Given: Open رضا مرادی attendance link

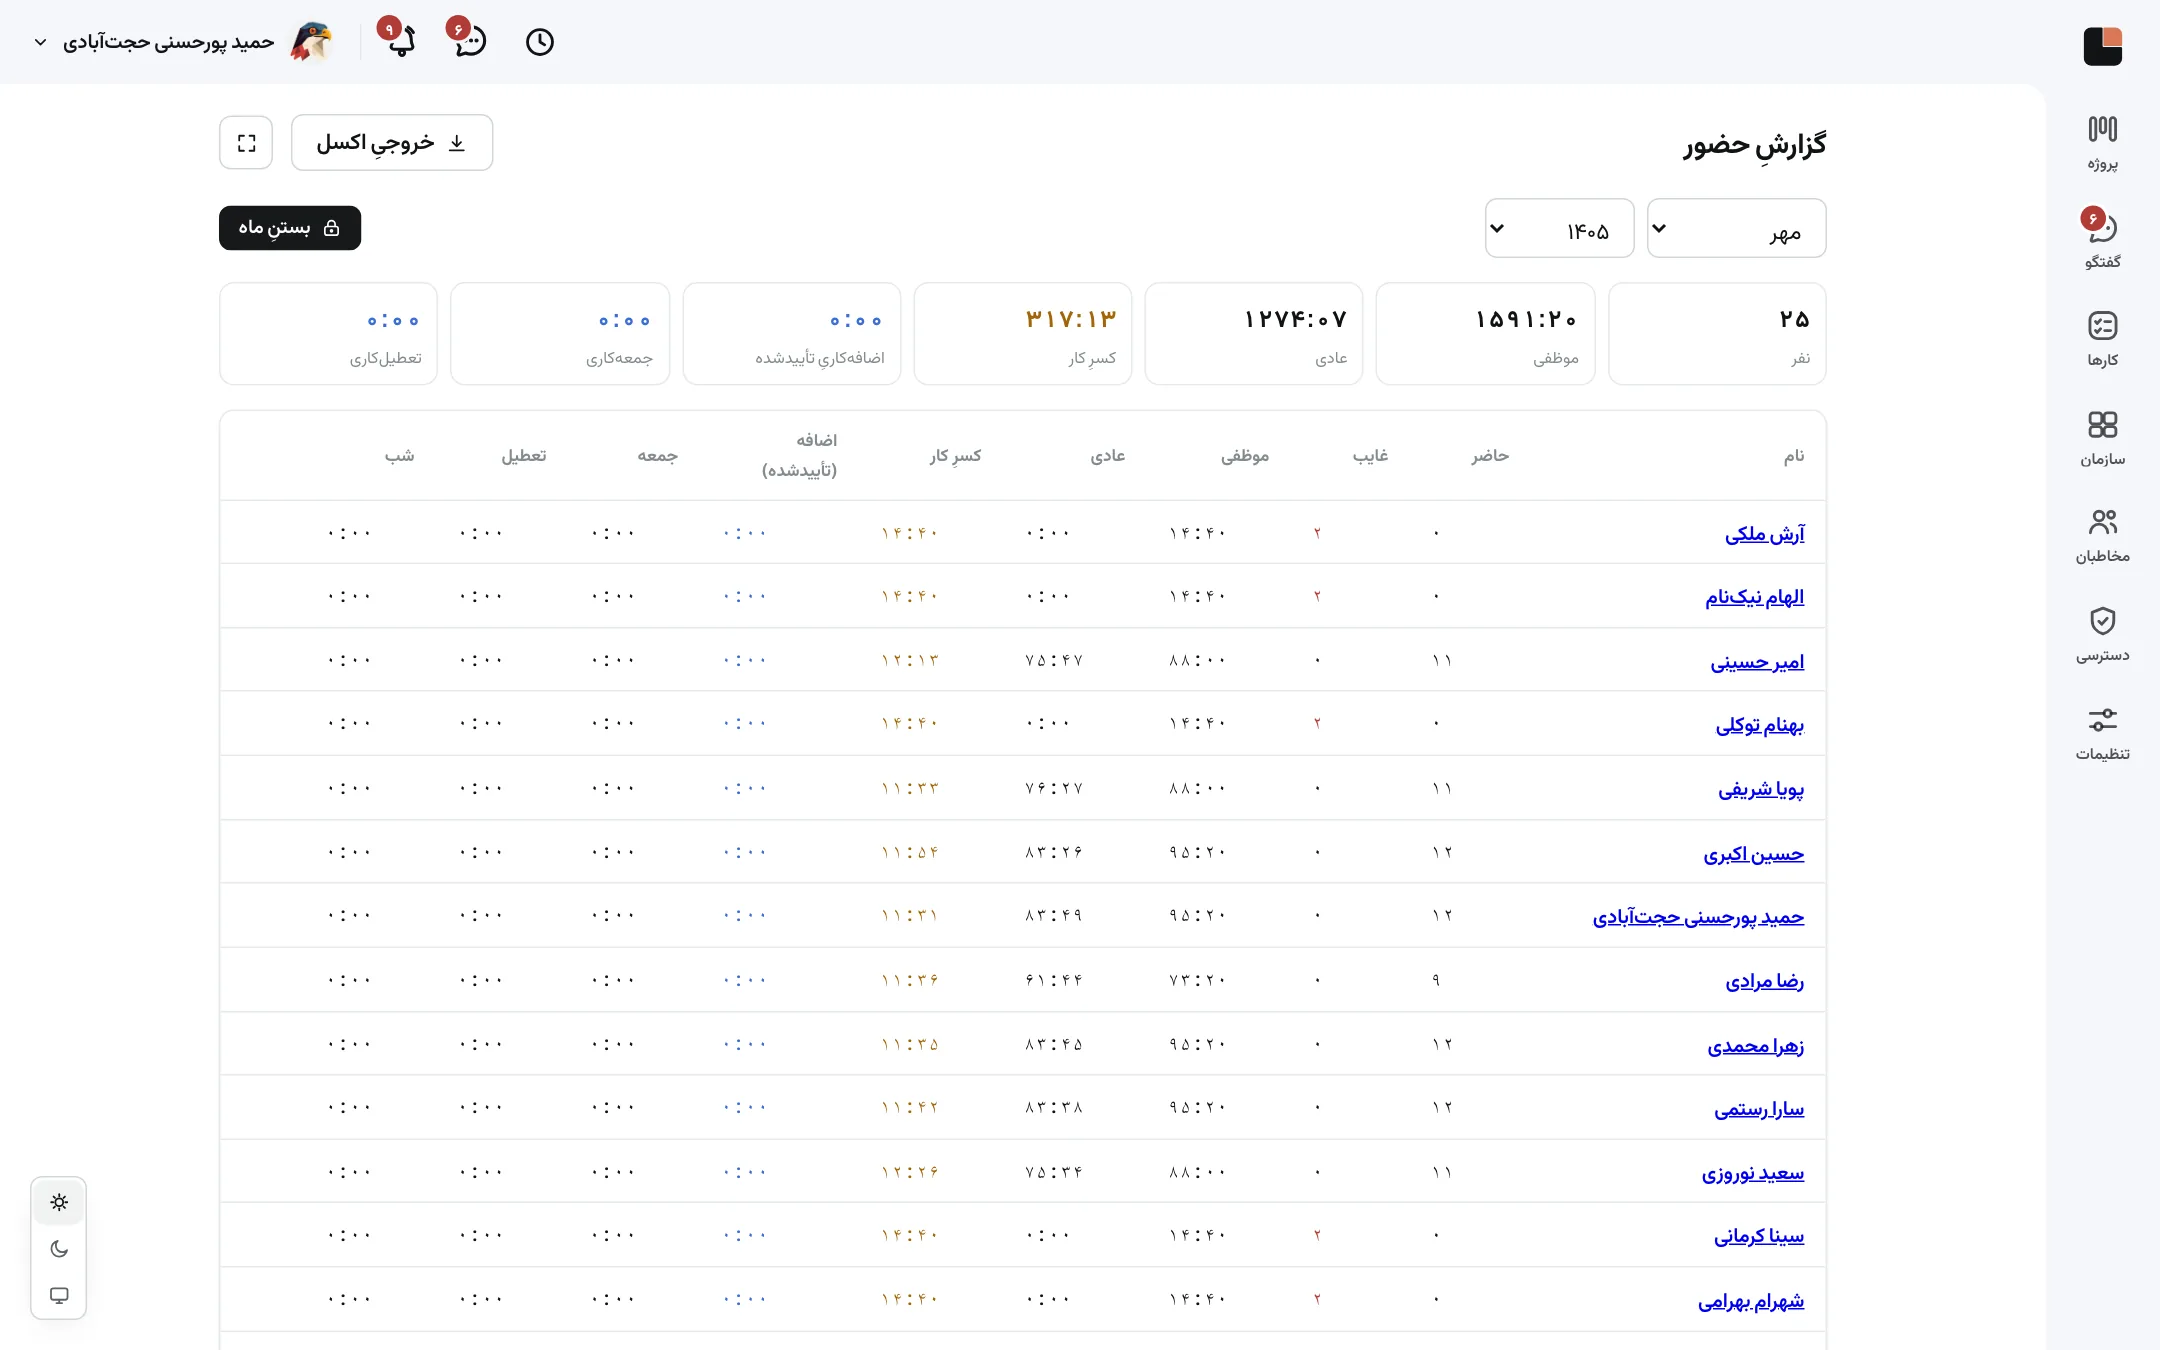Looking at the screenshot, I should click(x=1764, y=981).
